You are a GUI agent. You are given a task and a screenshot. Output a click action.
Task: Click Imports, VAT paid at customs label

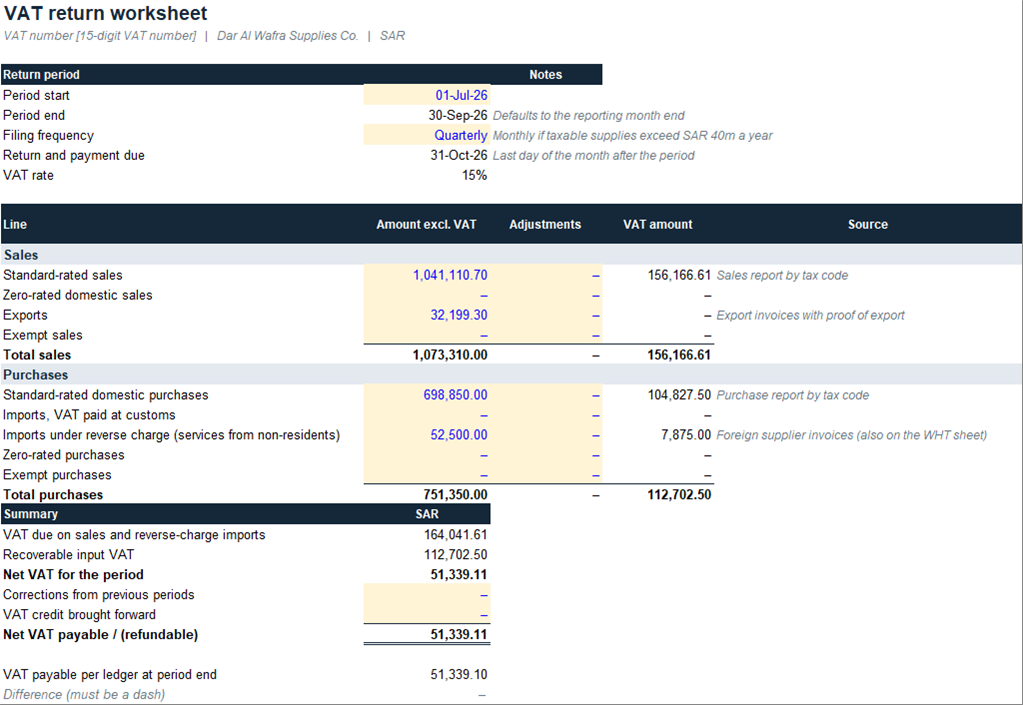89,415
